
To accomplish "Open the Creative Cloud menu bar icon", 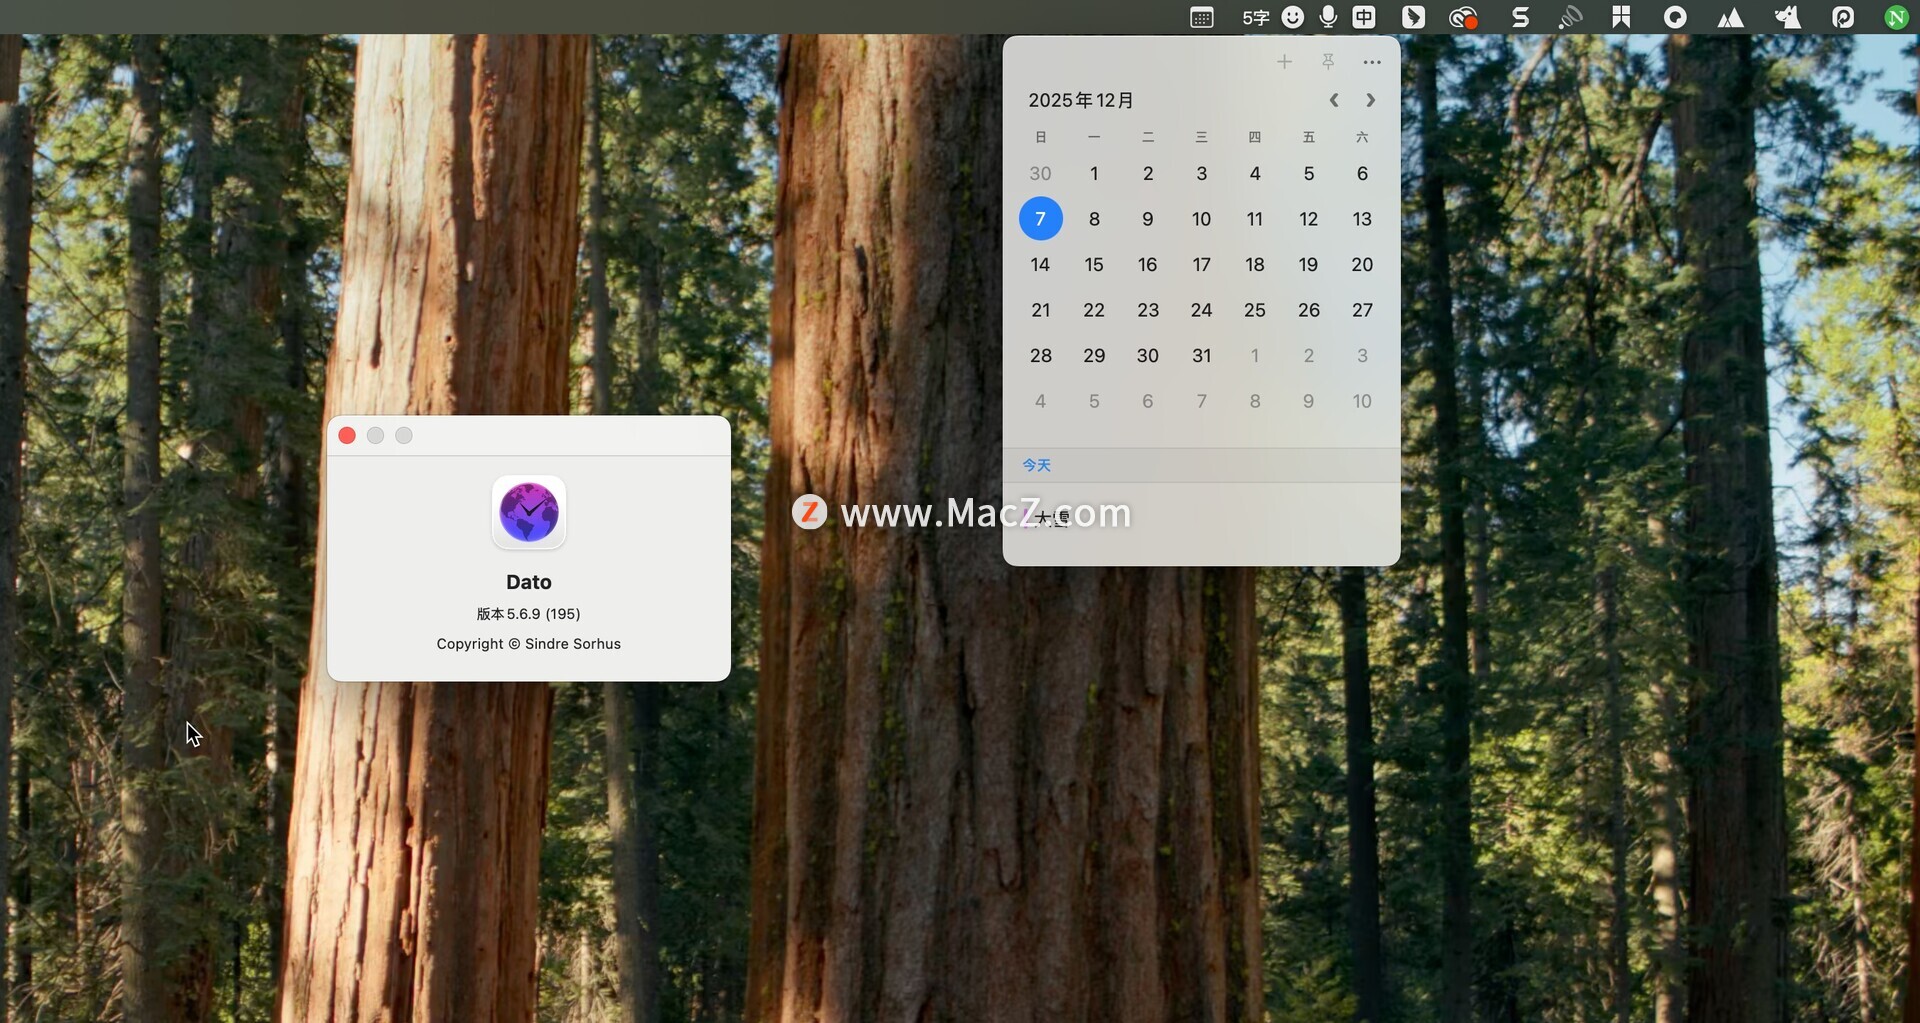I will 1463,17.
